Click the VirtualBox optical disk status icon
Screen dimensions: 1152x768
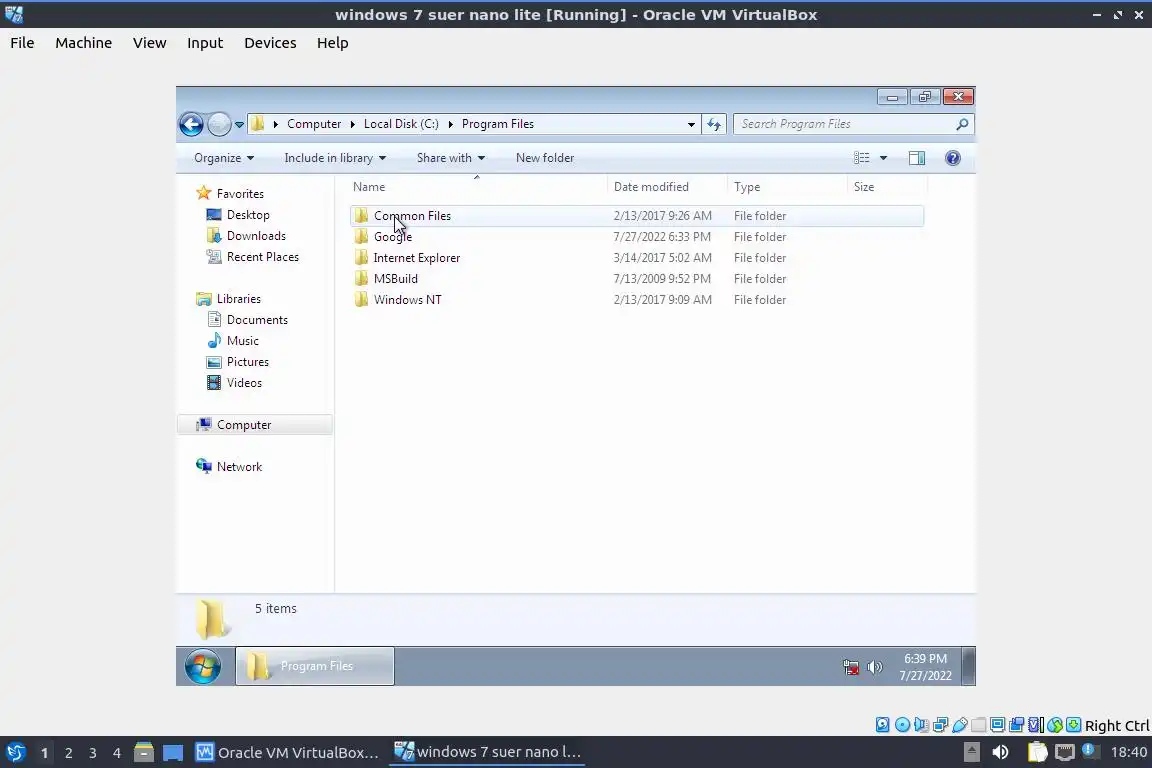pyautogui.click(x=901, y=725)
